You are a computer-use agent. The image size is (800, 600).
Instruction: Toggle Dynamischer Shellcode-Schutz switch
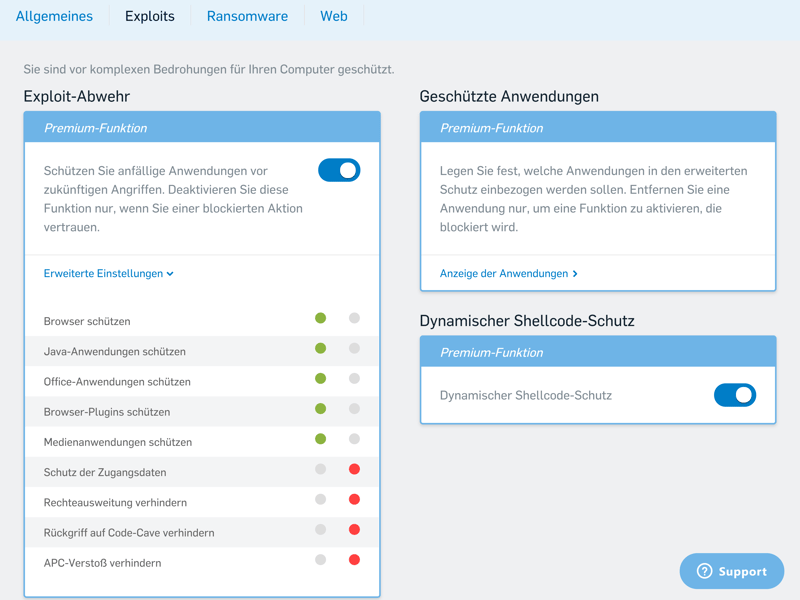pyautogui.click(x=735, y=395)
